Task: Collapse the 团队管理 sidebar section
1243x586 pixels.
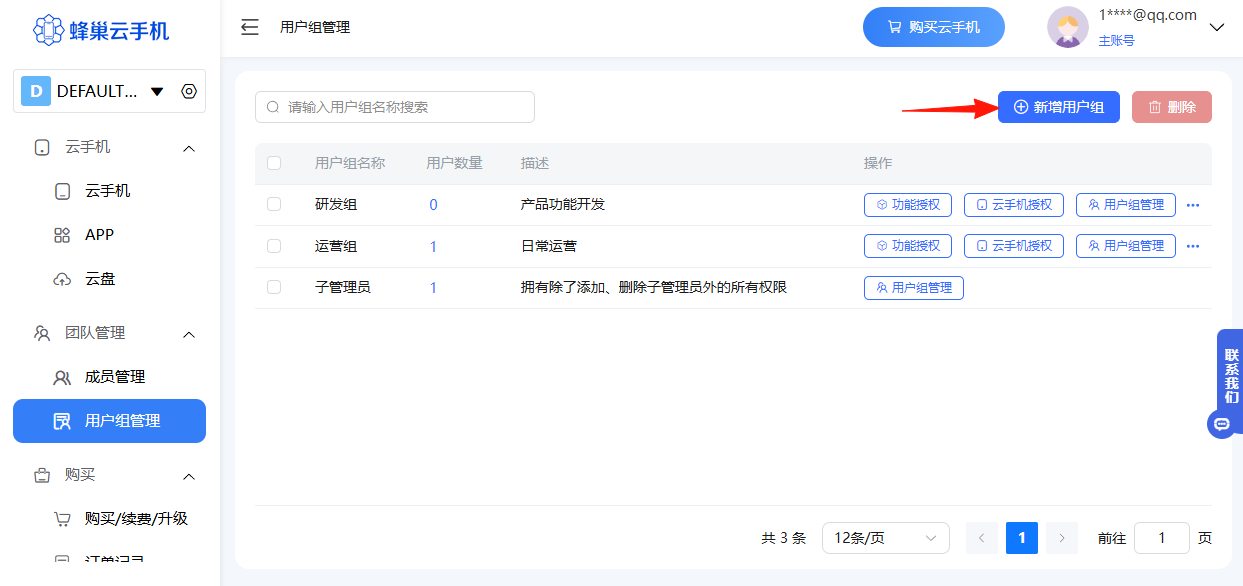Action: tap(189, 334)
